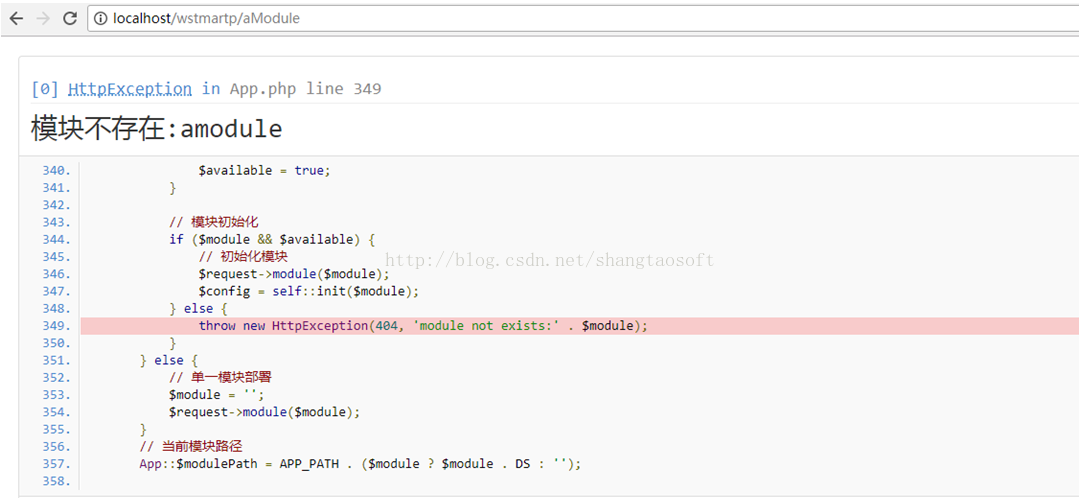Click the code '$request->module($module);' on line 354
The image size is (1081, 498).
[x=265, y=412]
